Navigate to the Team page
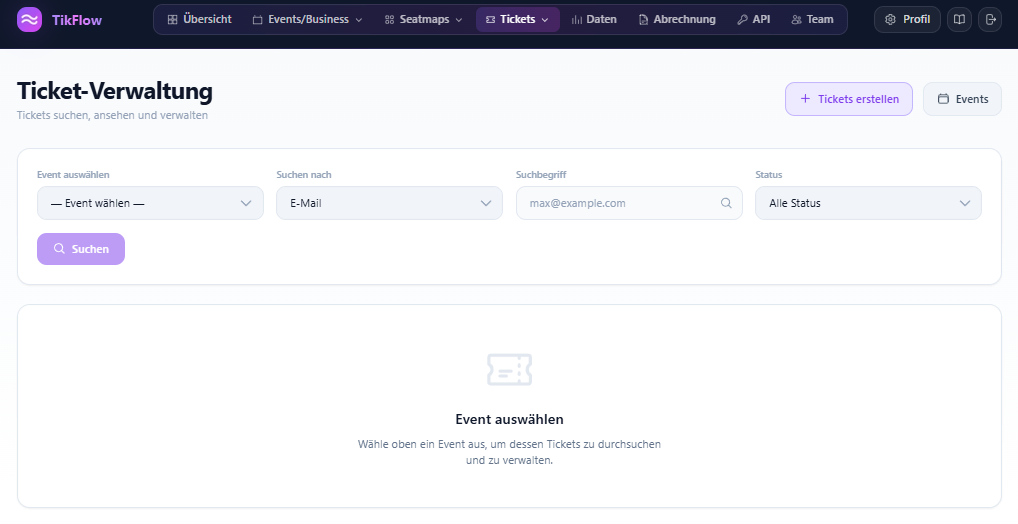1018x524 pixels. 811,20
